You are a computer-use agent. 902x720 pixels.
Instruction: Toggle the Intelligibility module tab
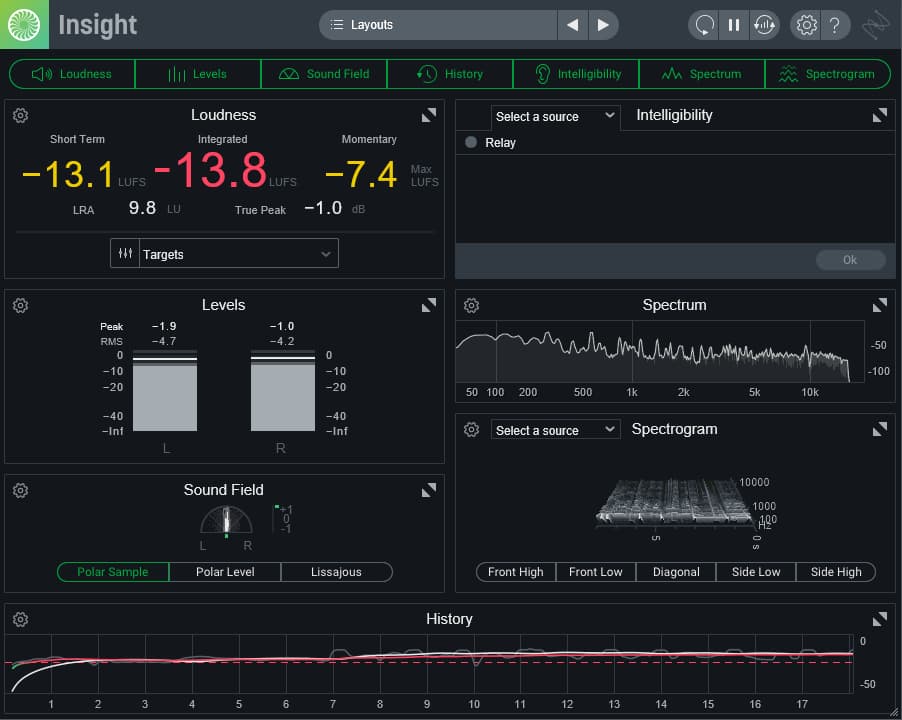tap(576, 74)
